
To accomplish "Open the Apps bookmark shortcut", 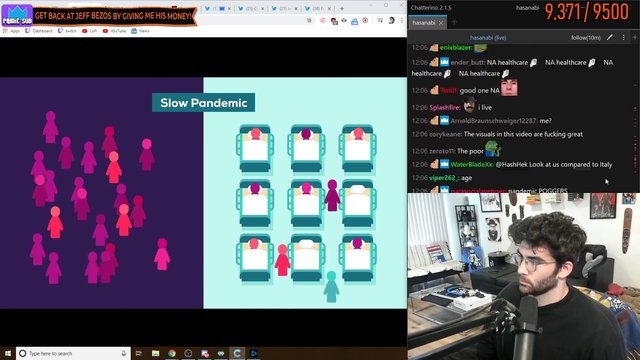I will pos(11,31).
